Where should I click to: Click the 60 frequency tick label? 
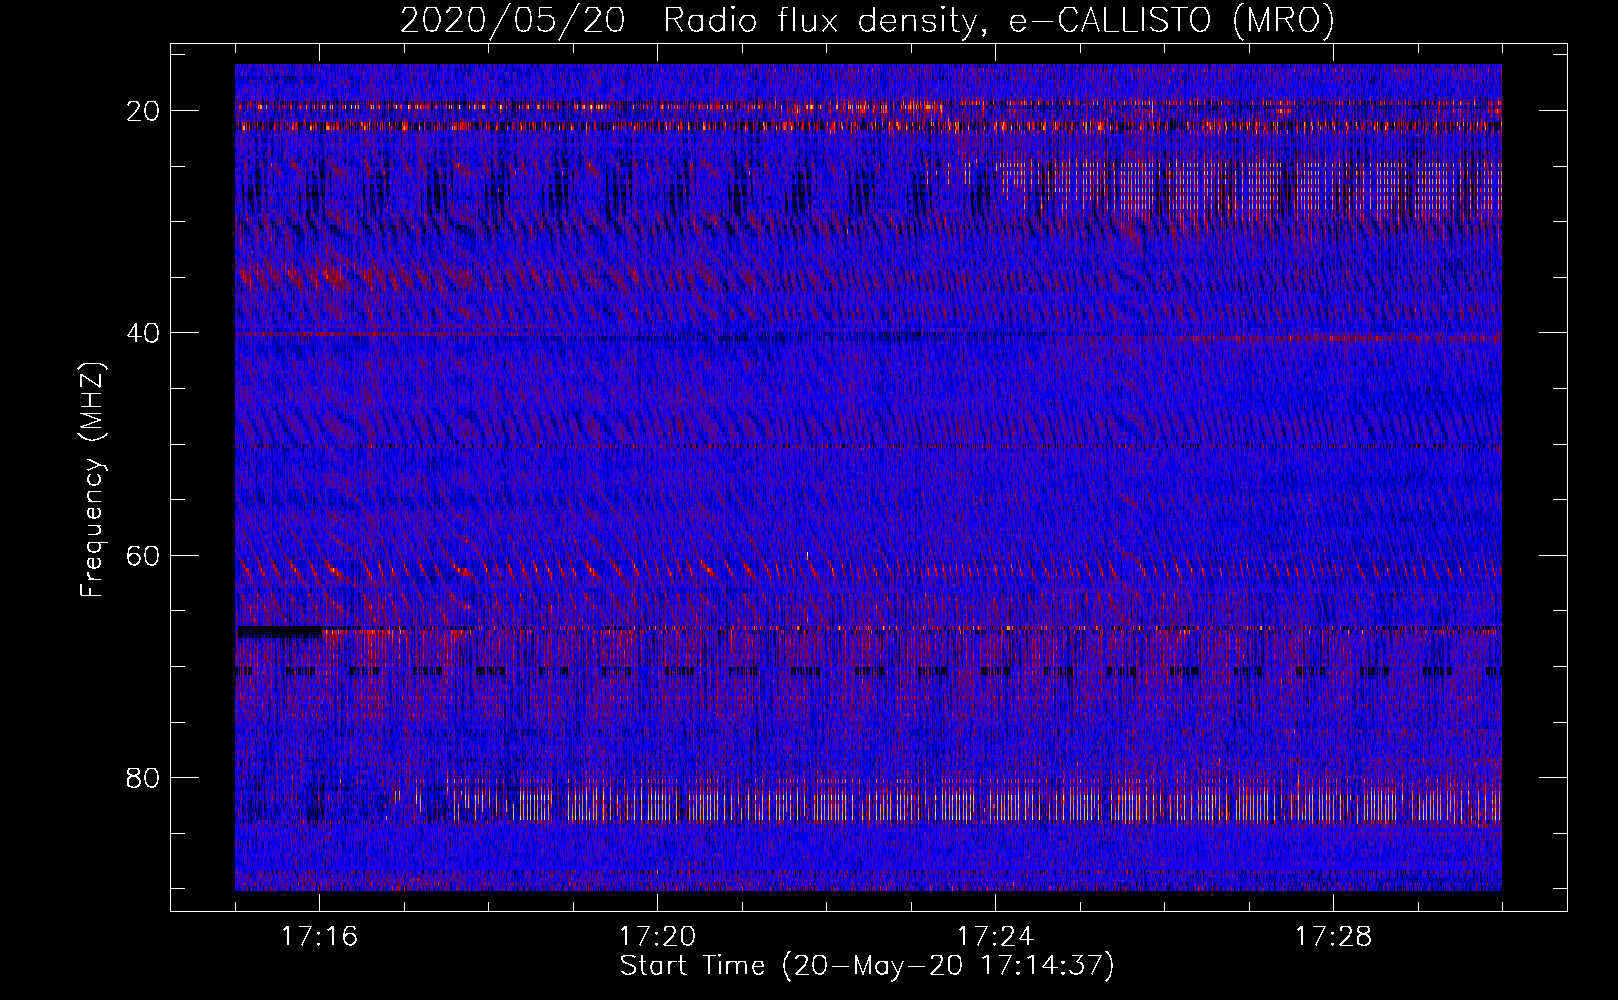[144, 555]
